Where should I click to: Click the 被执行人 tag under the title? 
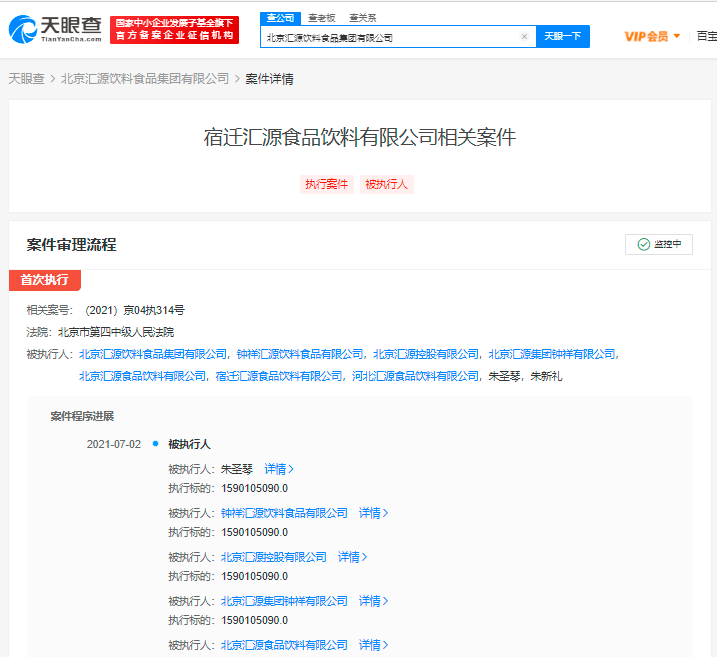[386, 184]
